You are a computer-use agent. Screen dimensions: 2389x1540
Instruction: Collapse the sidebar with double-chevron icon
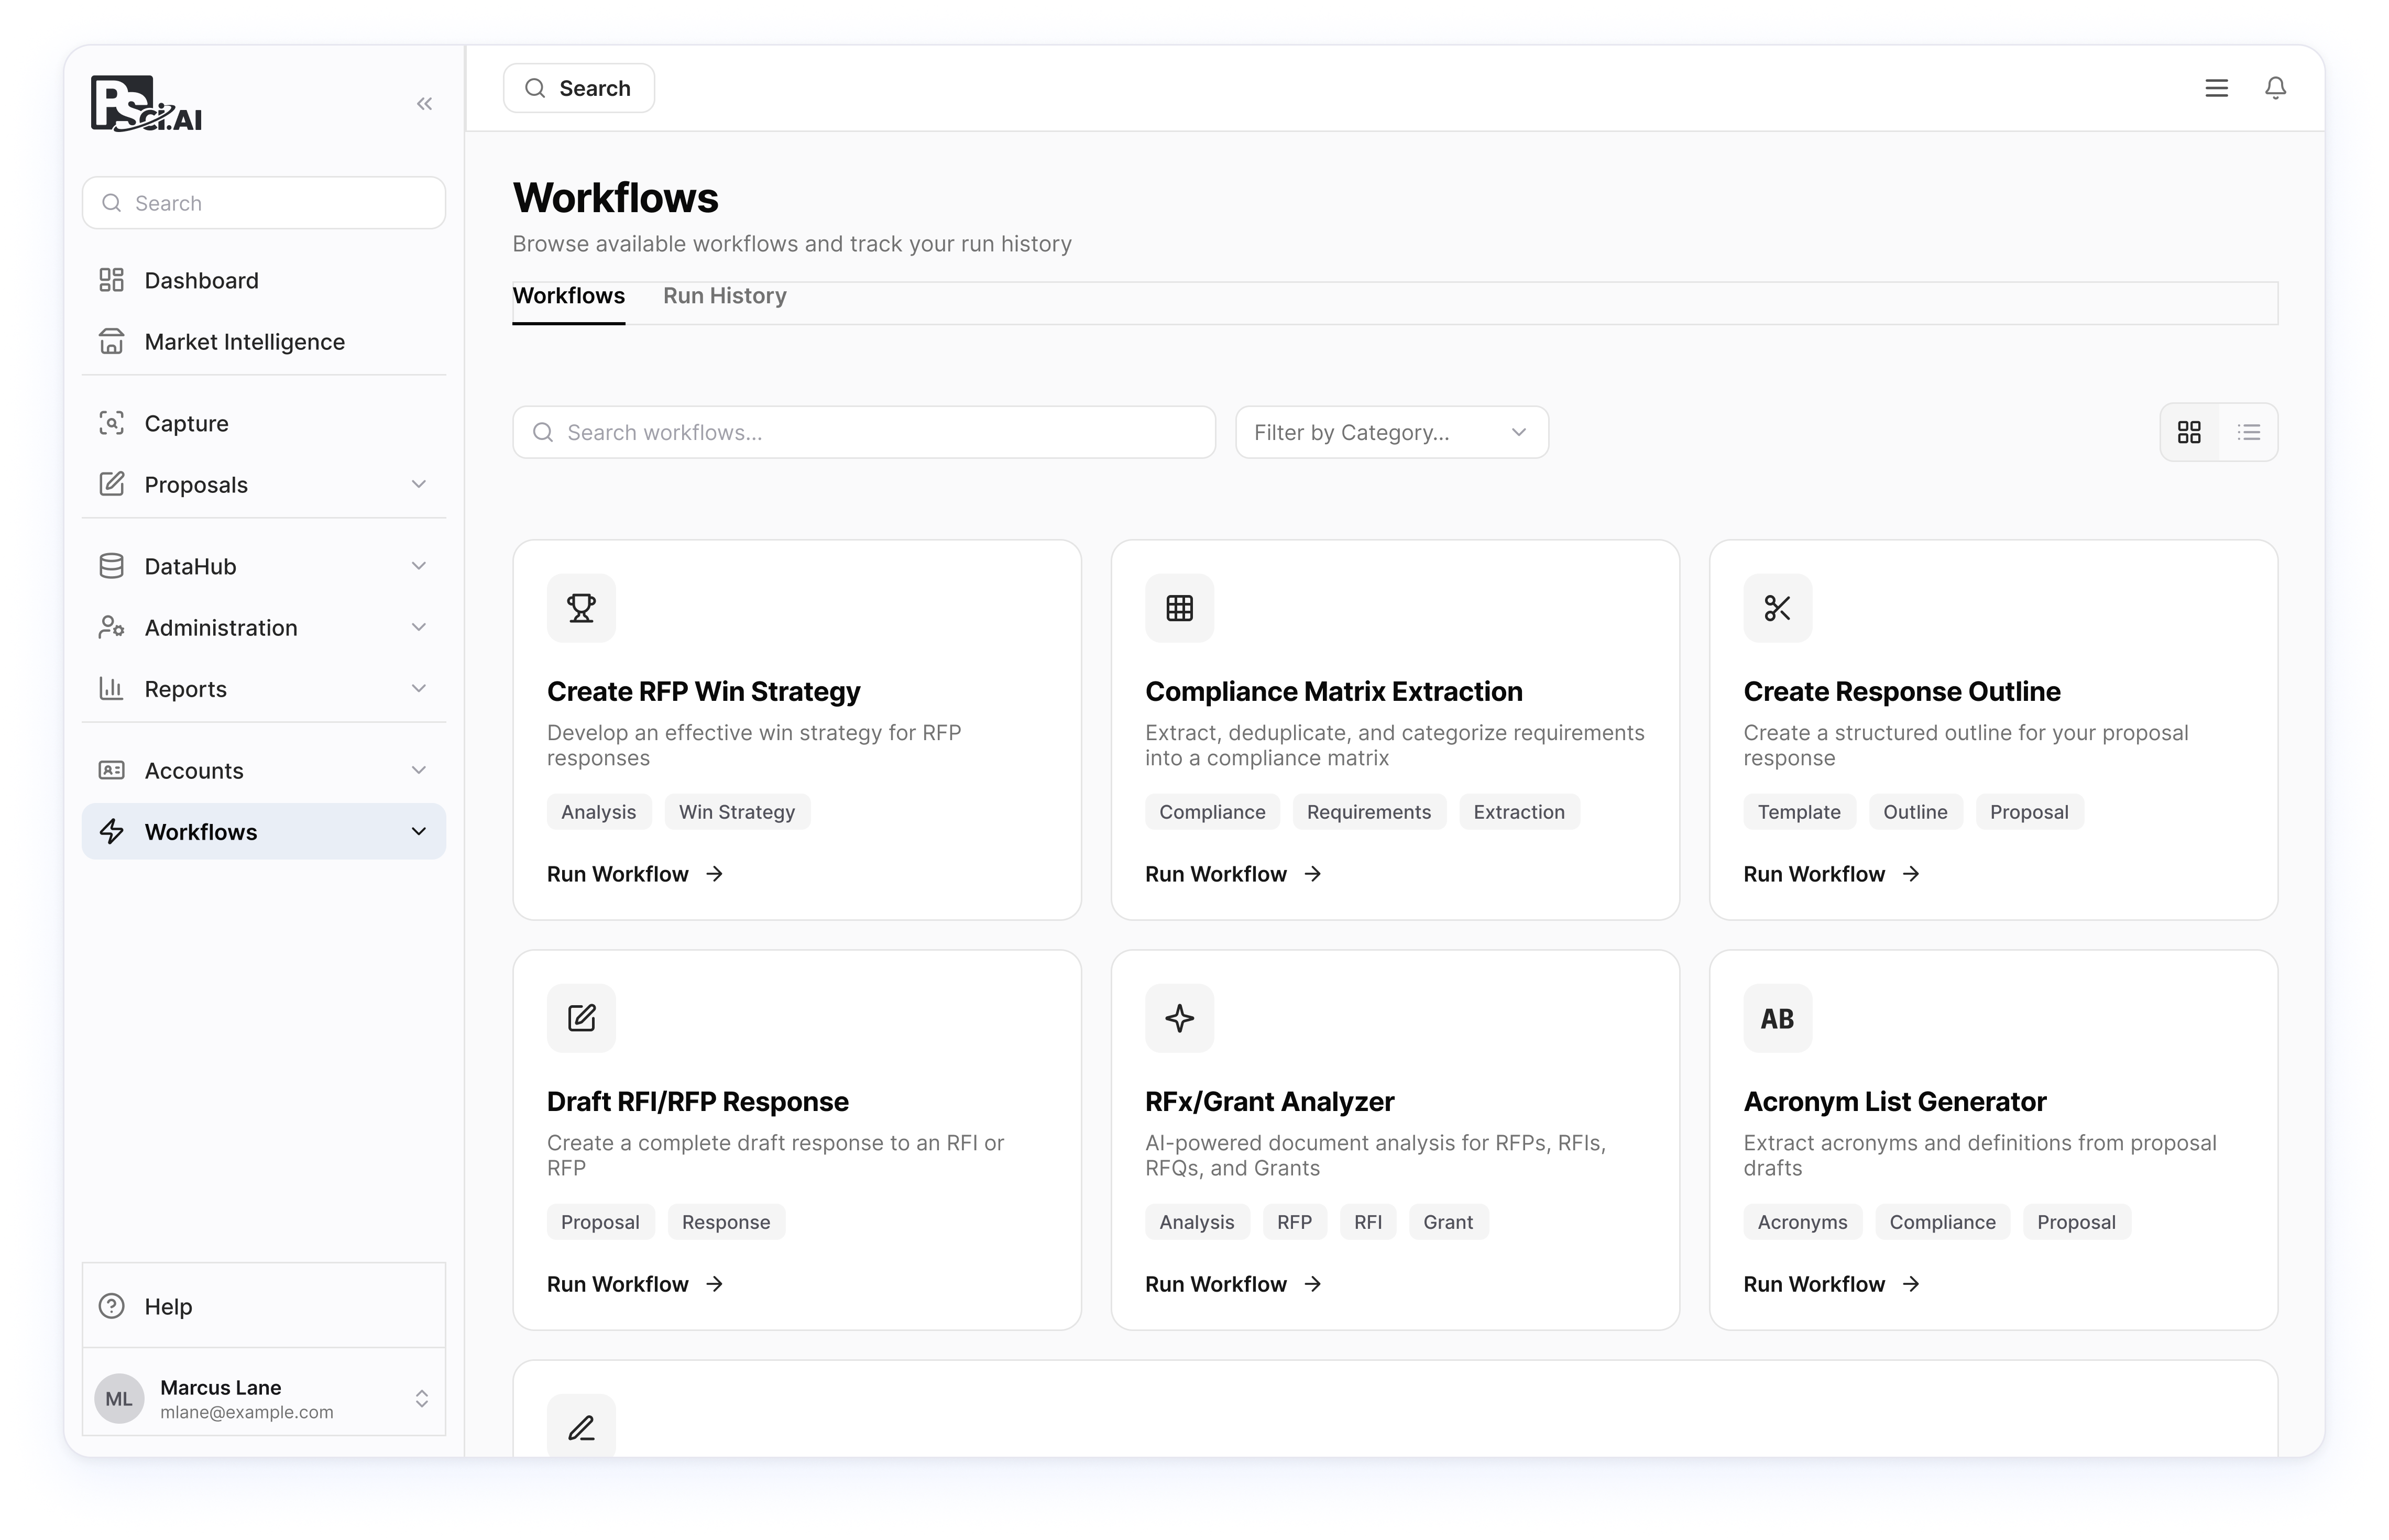click(x=424, y=104)
